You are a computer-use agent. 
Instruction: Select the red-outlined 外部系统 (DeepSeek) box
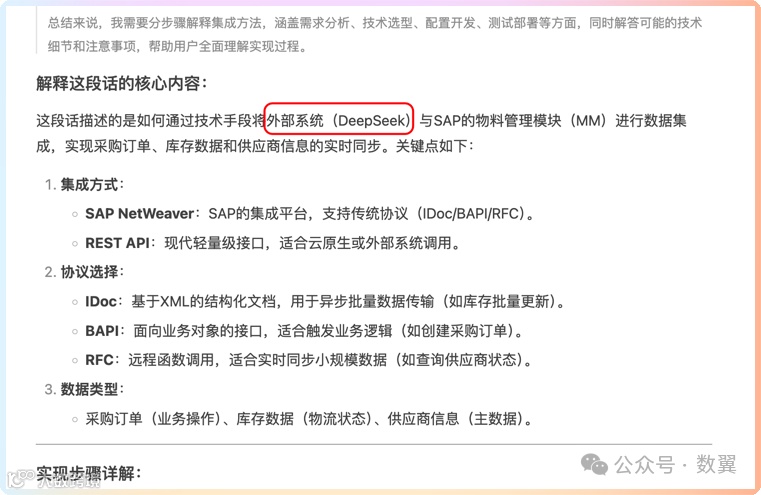point(339,119)
